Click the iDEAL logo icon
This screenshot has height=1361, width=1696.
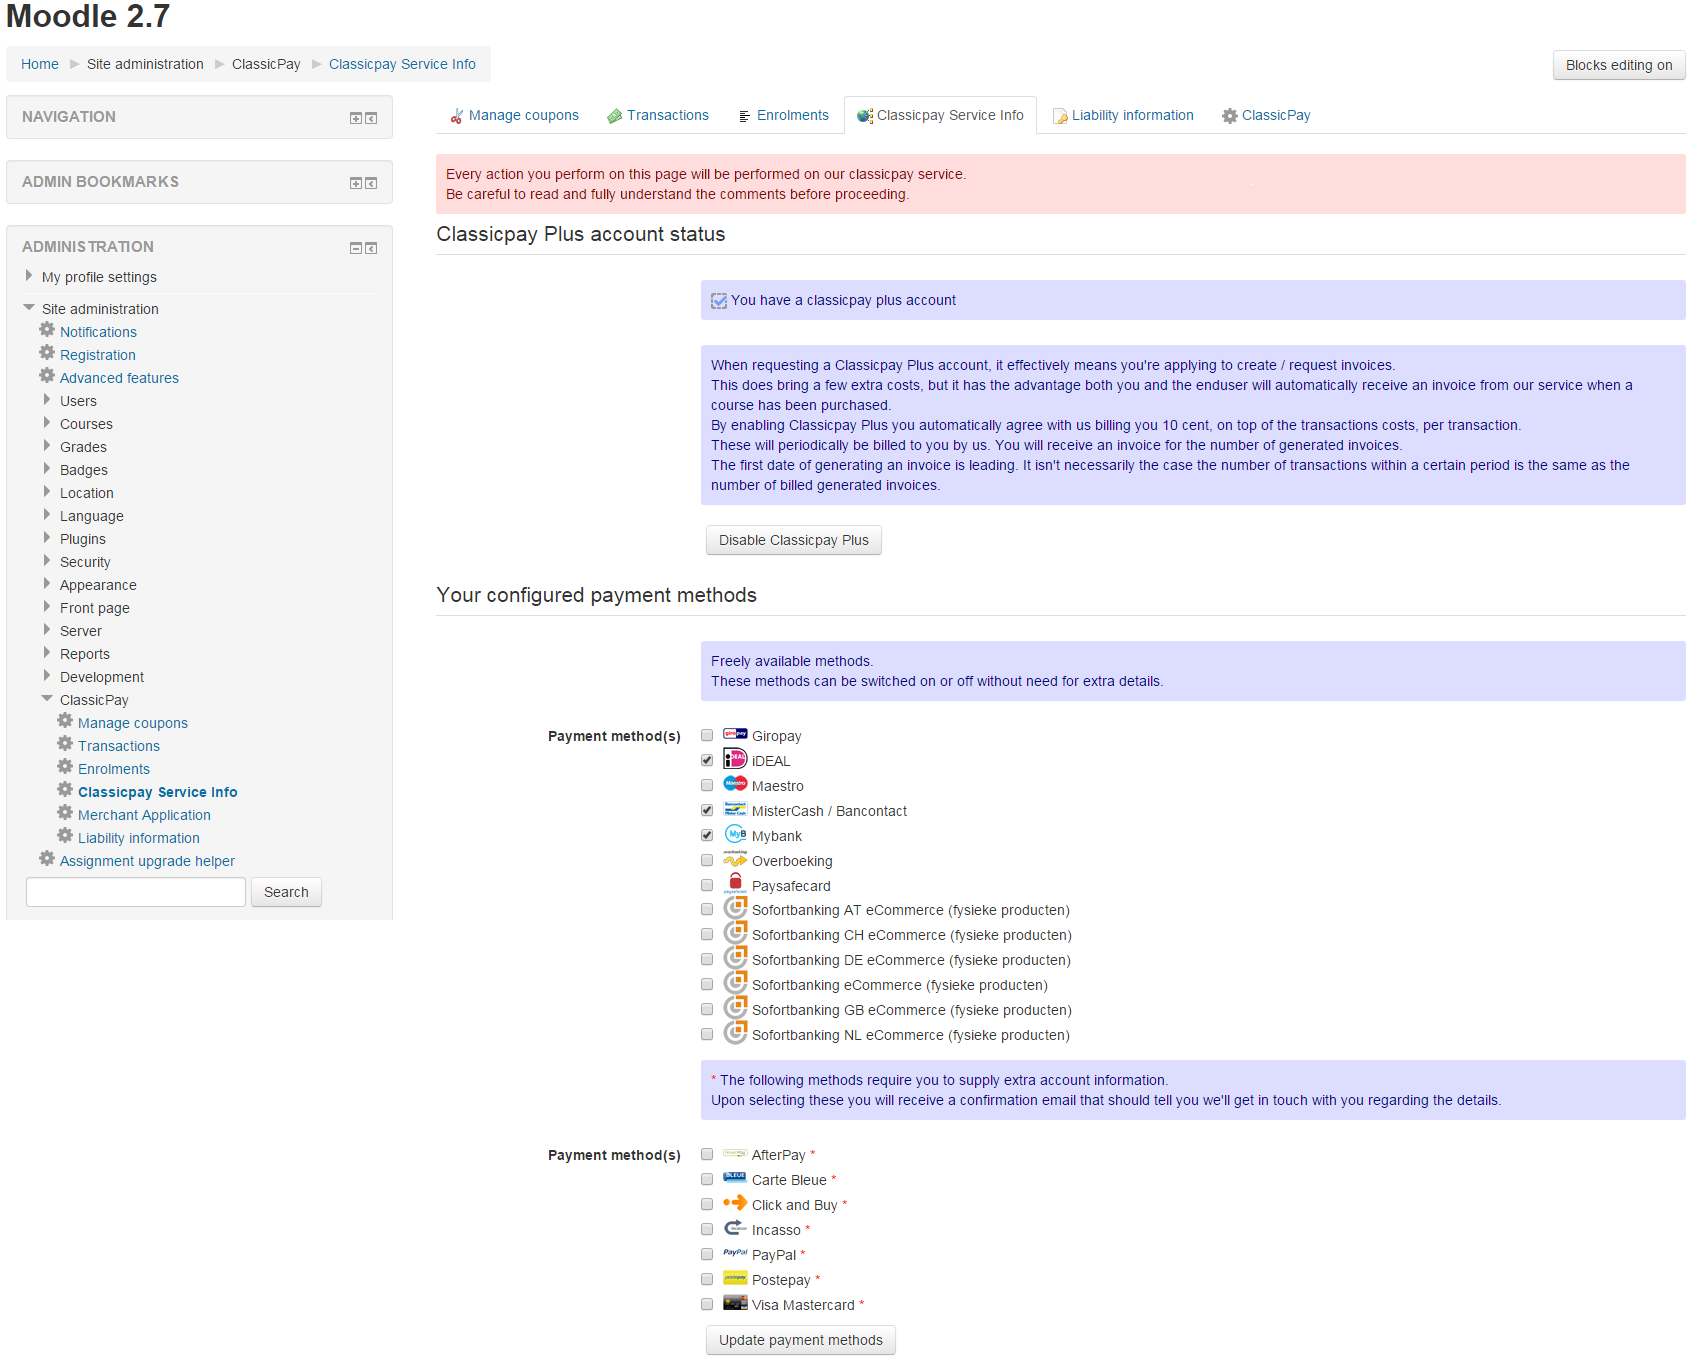click(735, 759)
